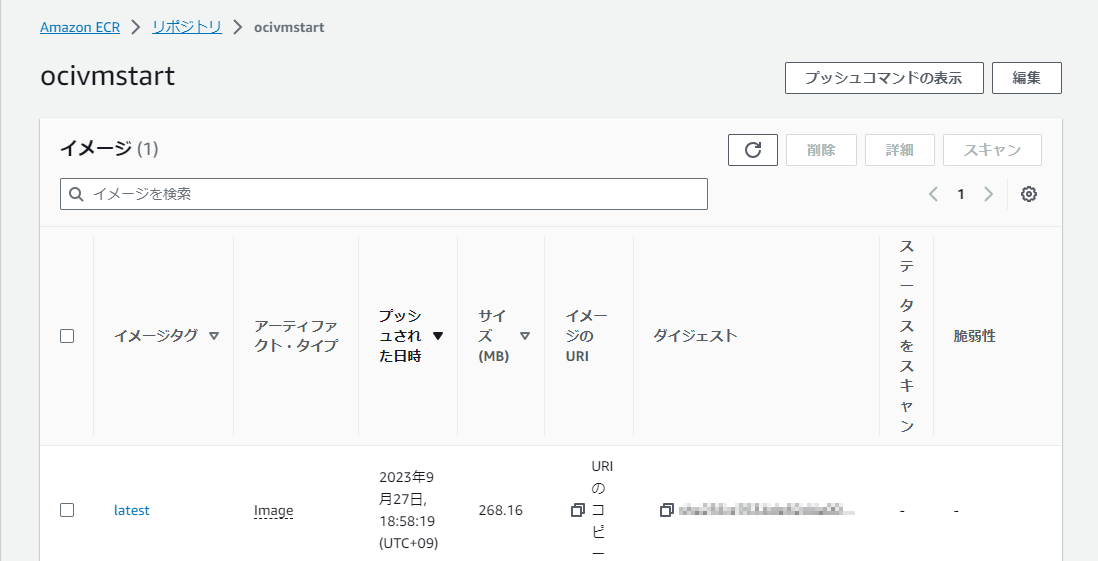
Task: Click the blurred digest value
Action: [766, 510]
